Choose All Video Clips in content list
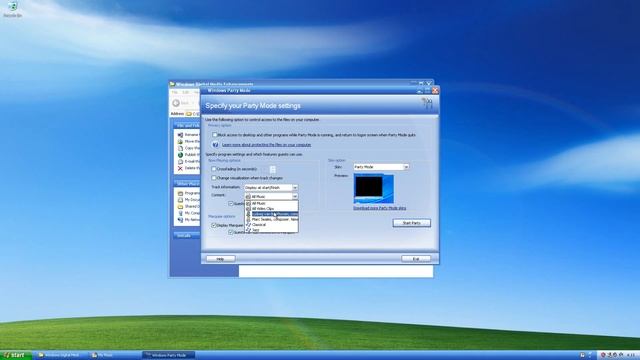640x360 pixels. 271,209
